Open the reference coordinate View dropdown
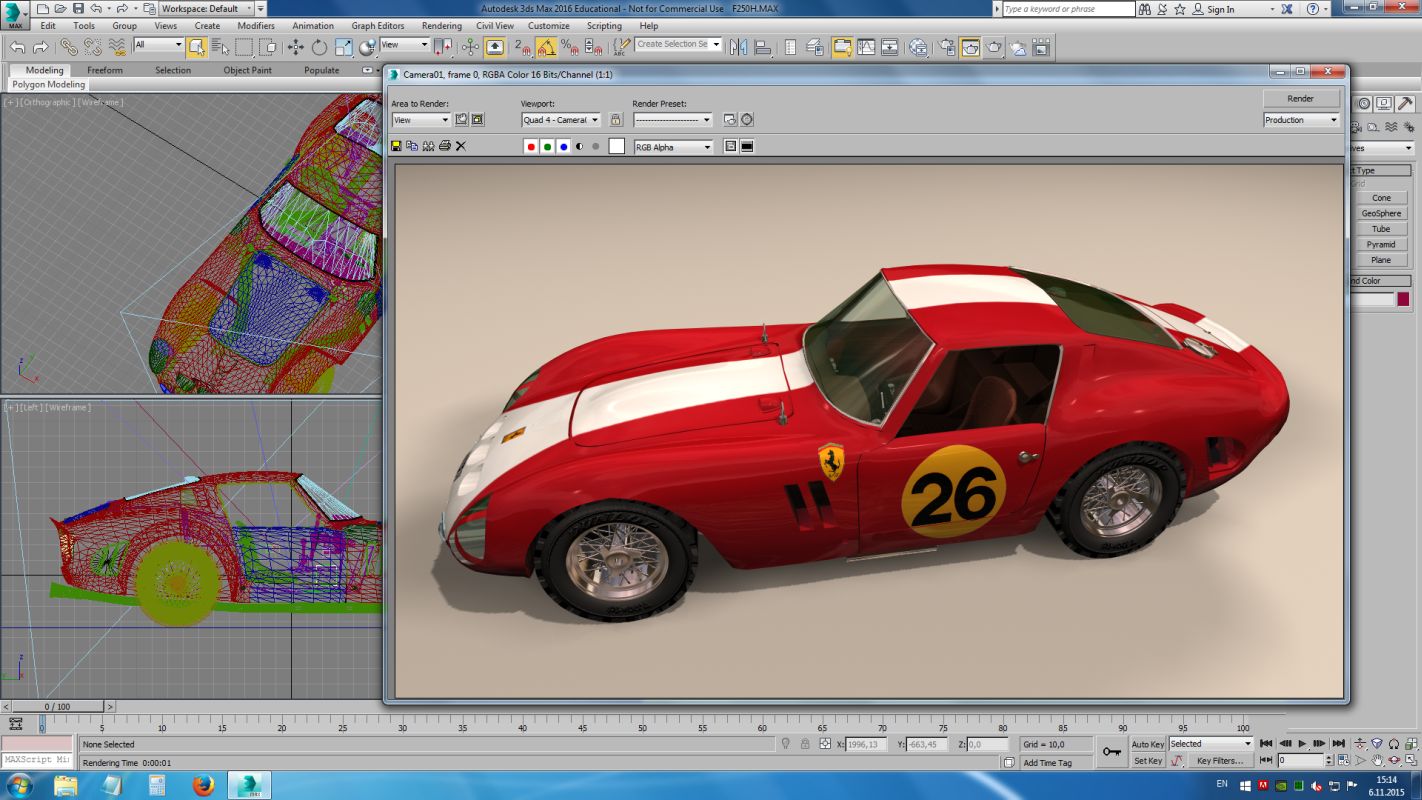The image size is (1422, 800). [x=404, y=45]
